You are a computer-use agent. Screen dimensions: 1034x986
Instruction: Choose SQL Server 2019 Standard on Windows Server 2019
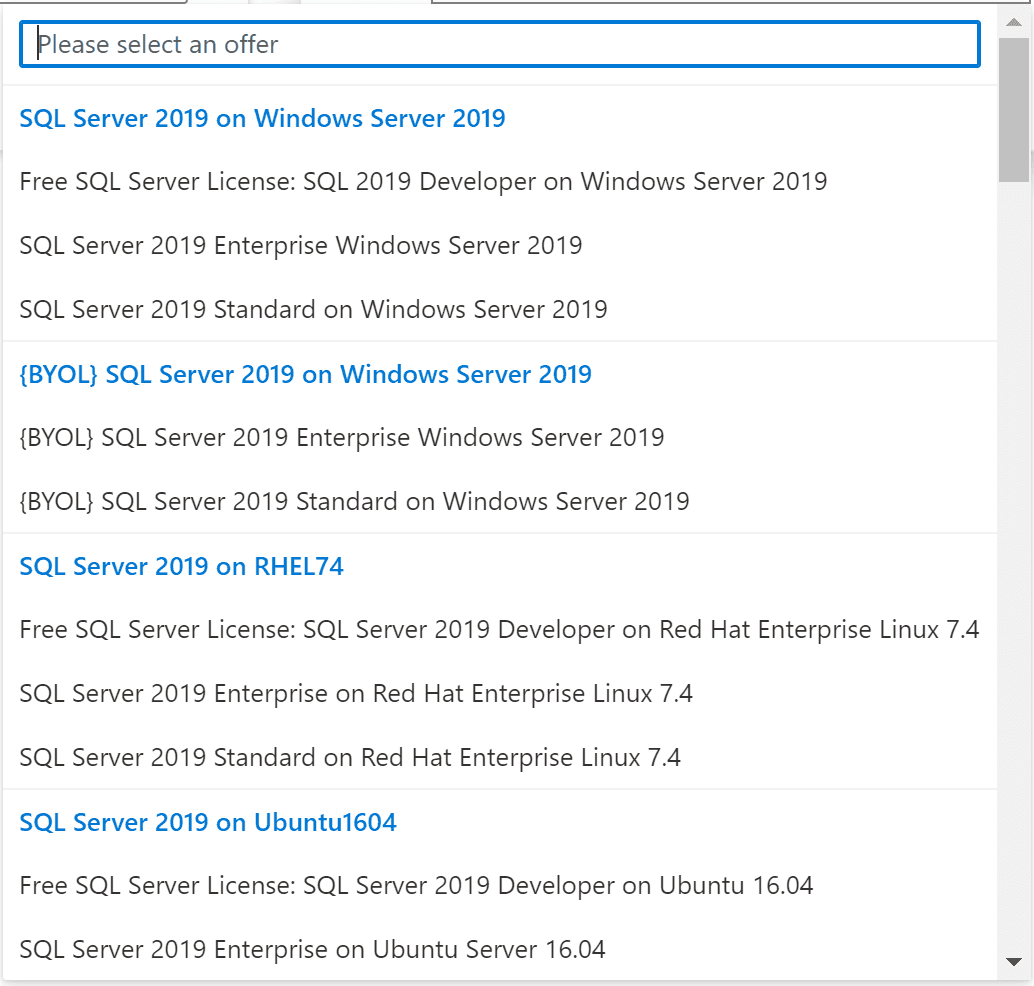pos(313,310)
